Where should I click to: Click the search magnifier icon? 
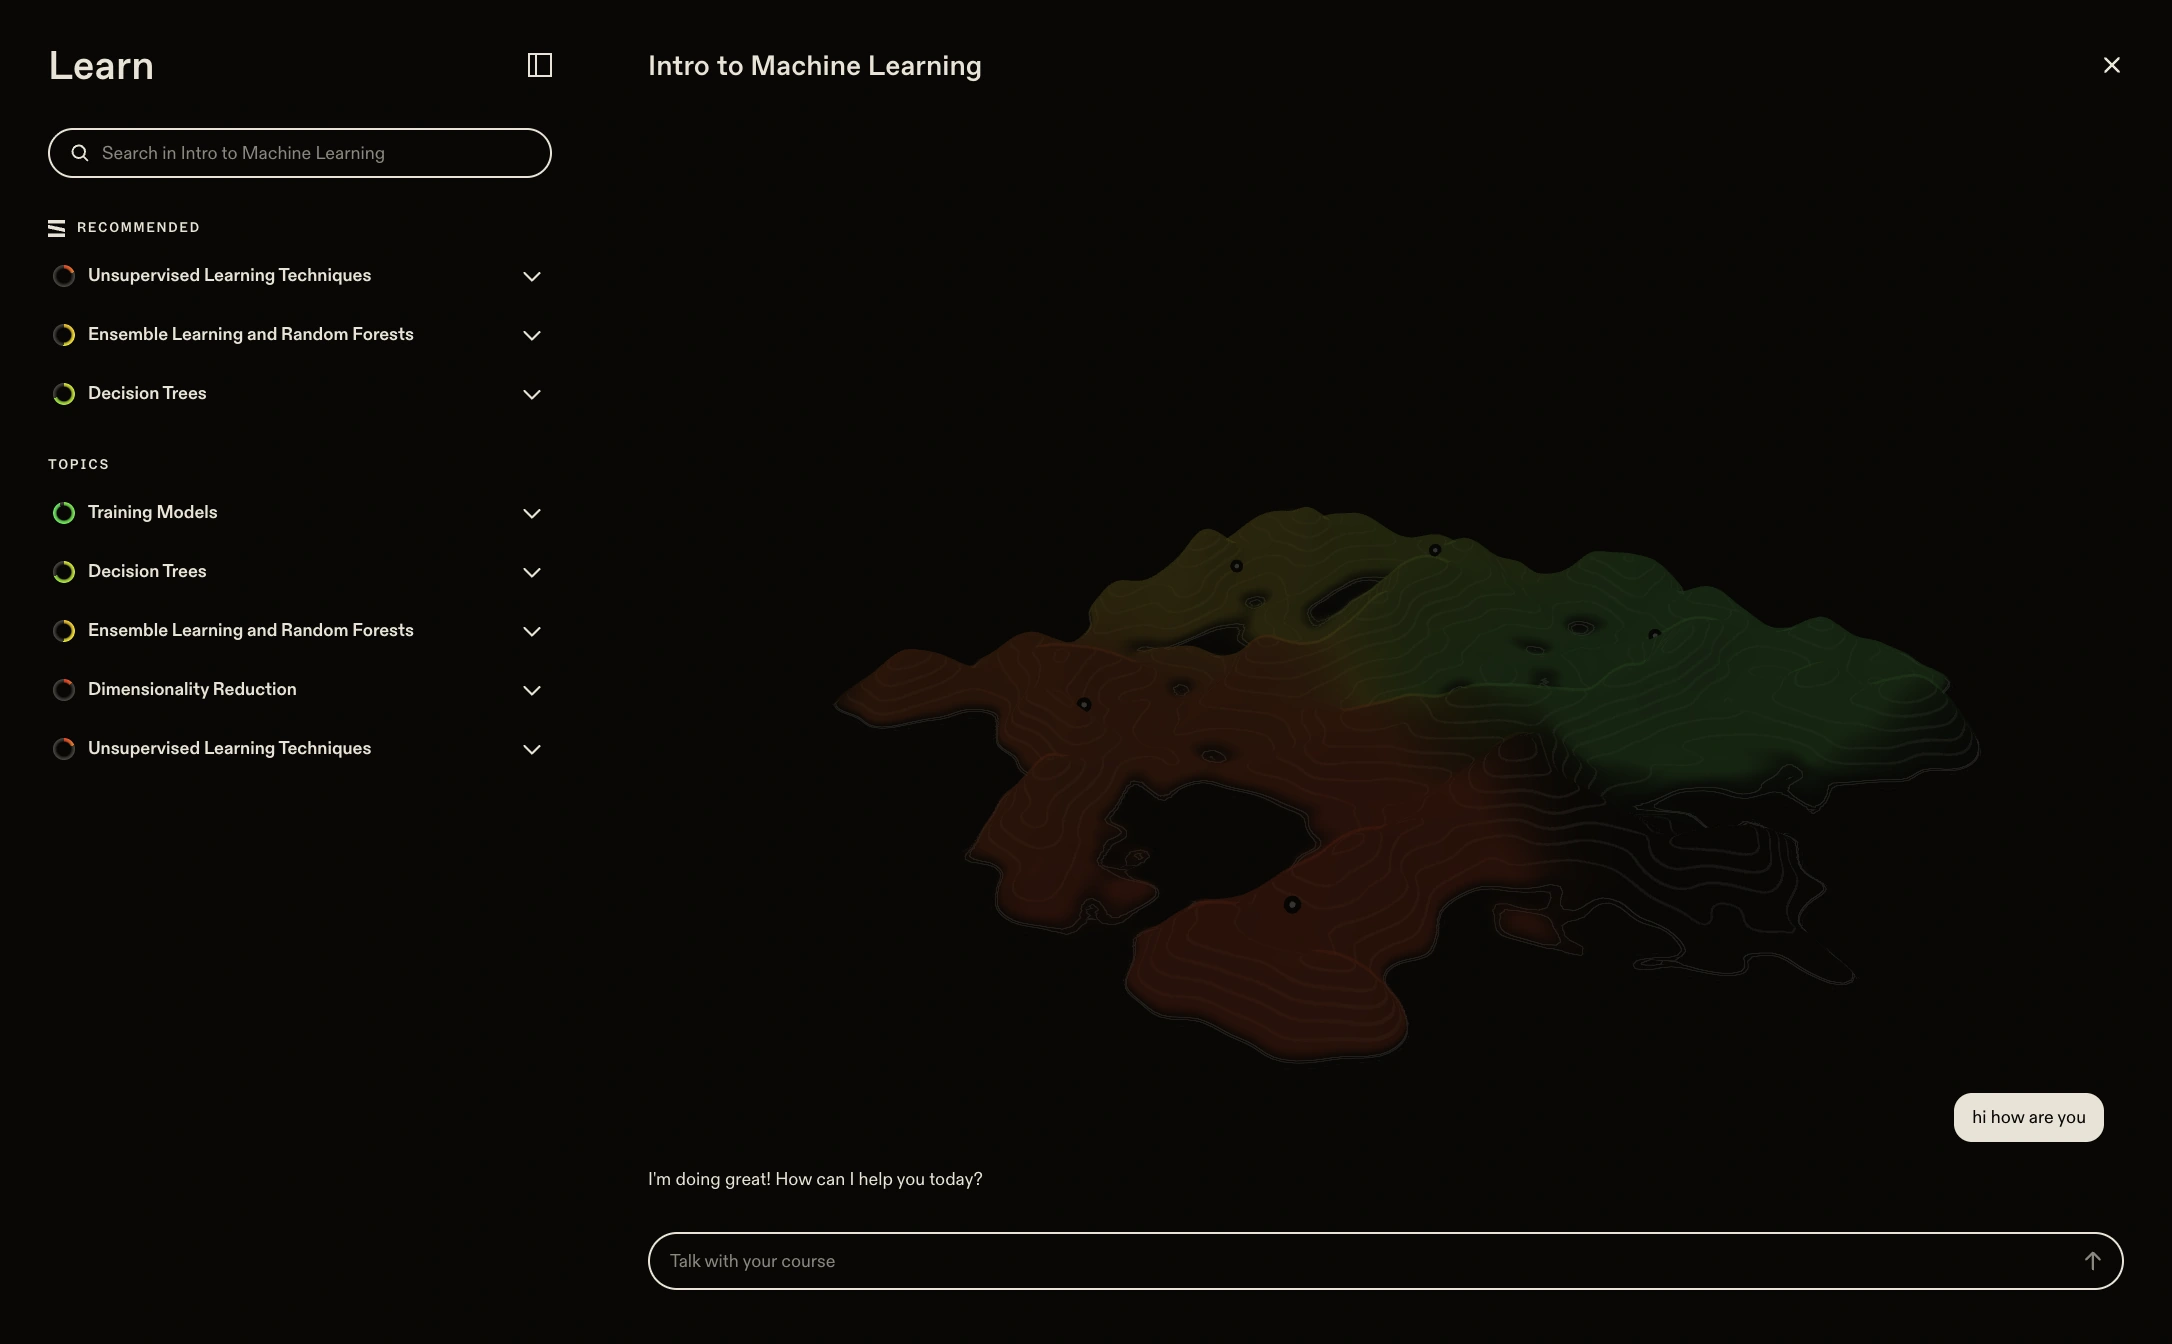80,153
